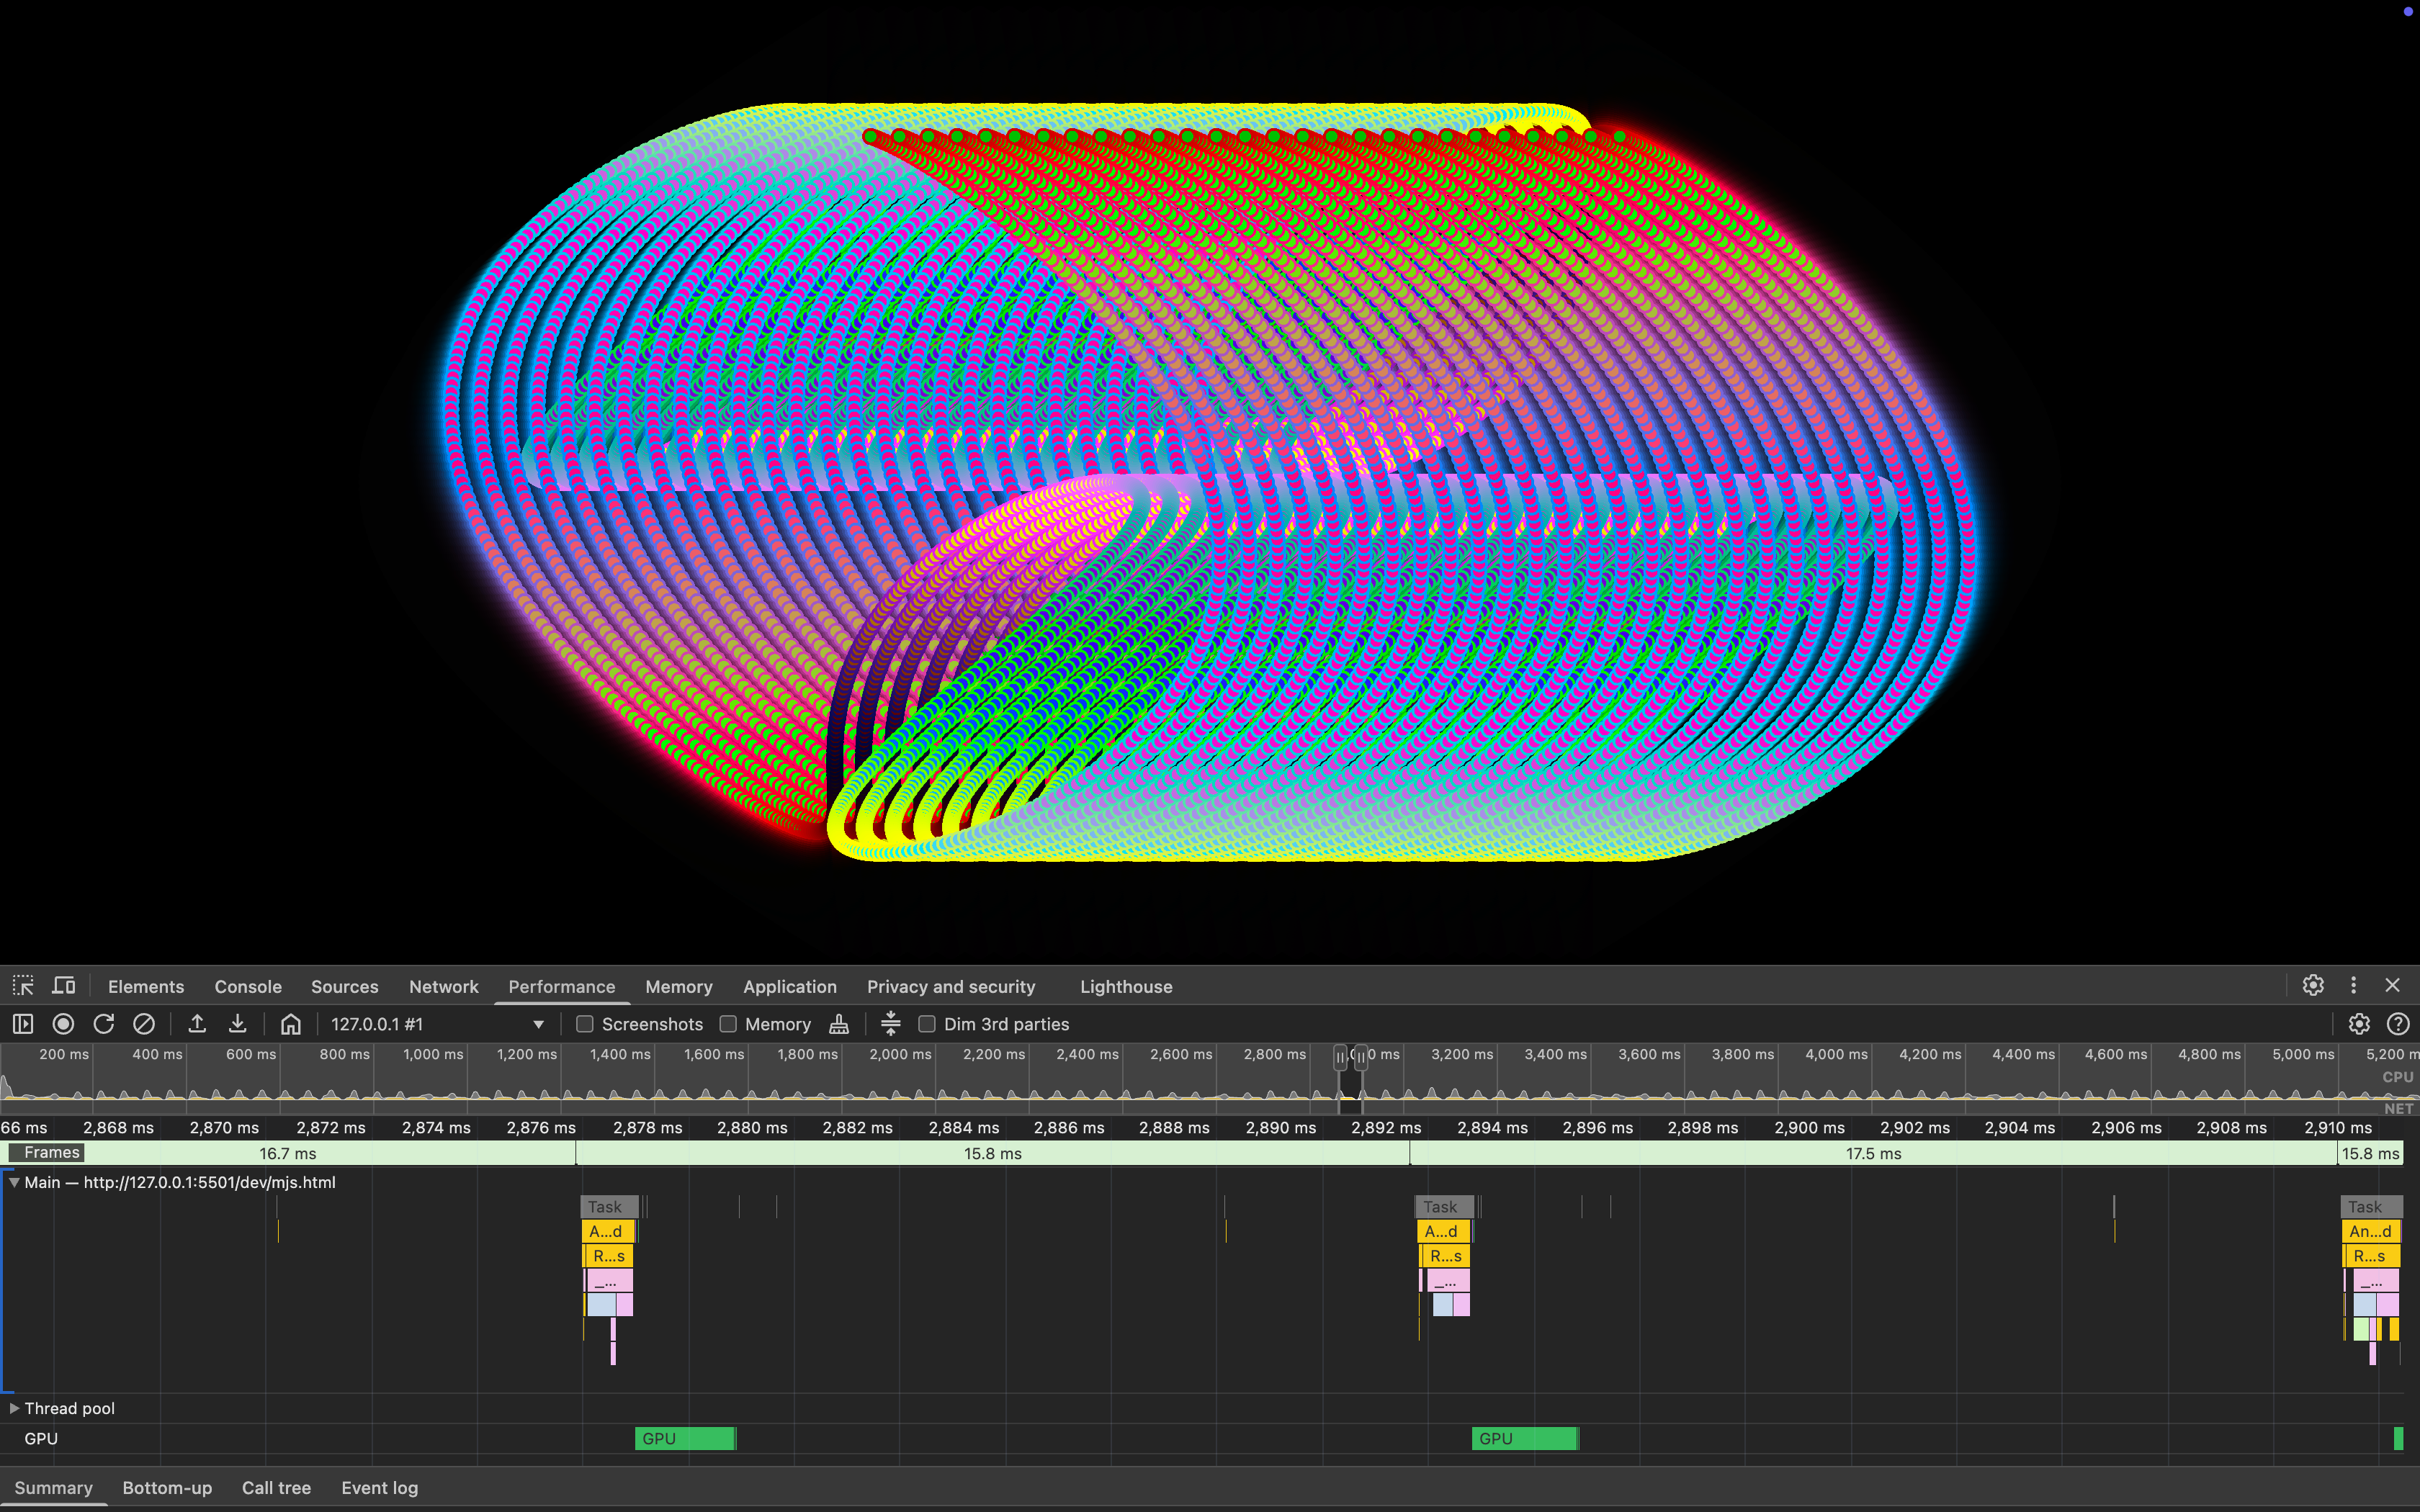
Task: Activate the inspect element picker icon
Action: coord(23,986)
